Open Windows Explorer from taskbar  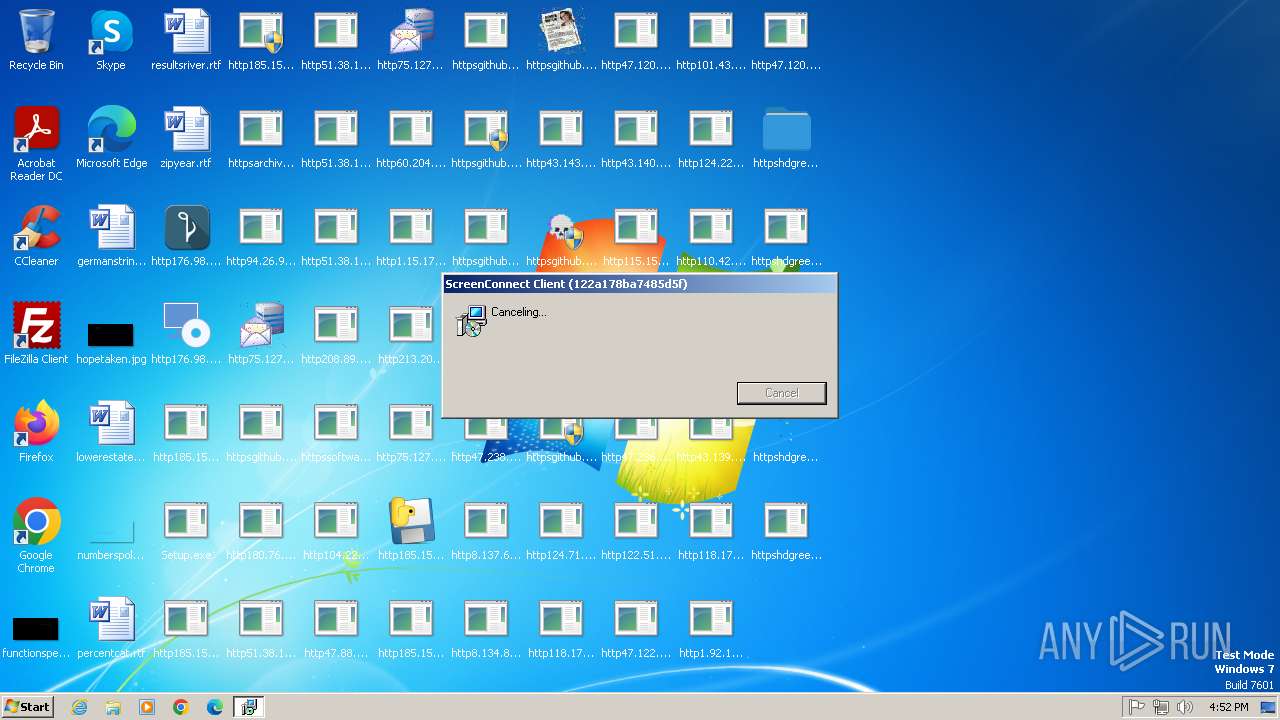tap(113, 707)
